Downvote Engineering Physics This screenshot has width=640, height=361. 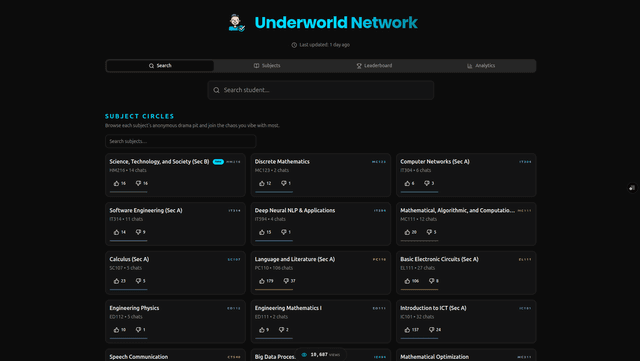pos(141,330)
